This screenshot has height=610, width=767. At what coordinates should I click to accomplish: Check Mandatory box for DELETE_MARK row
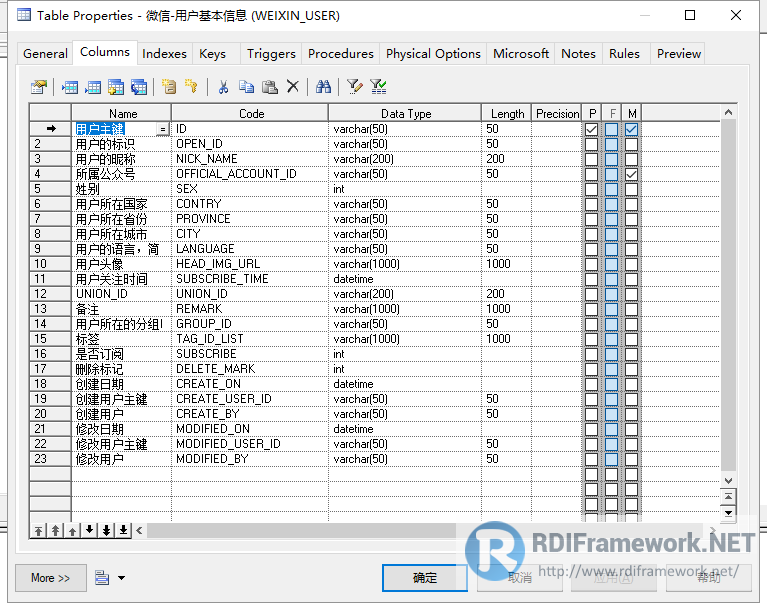[632, 369]
